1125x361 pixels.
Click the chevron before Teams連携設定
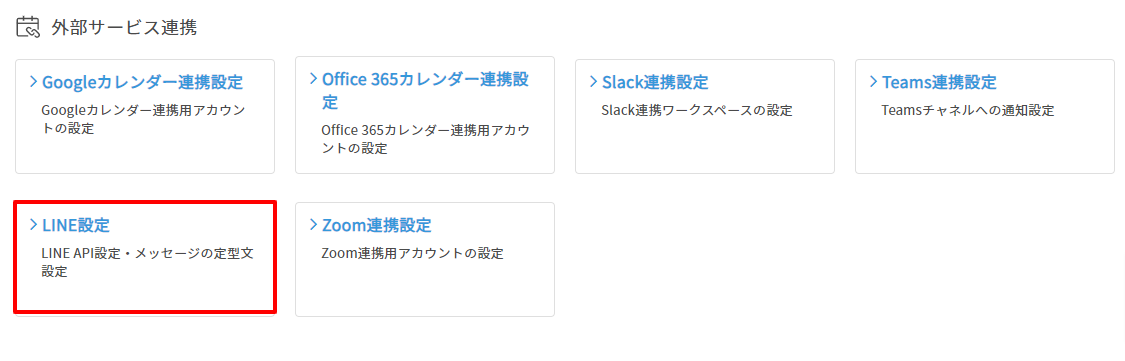click(x=872, y=81)
